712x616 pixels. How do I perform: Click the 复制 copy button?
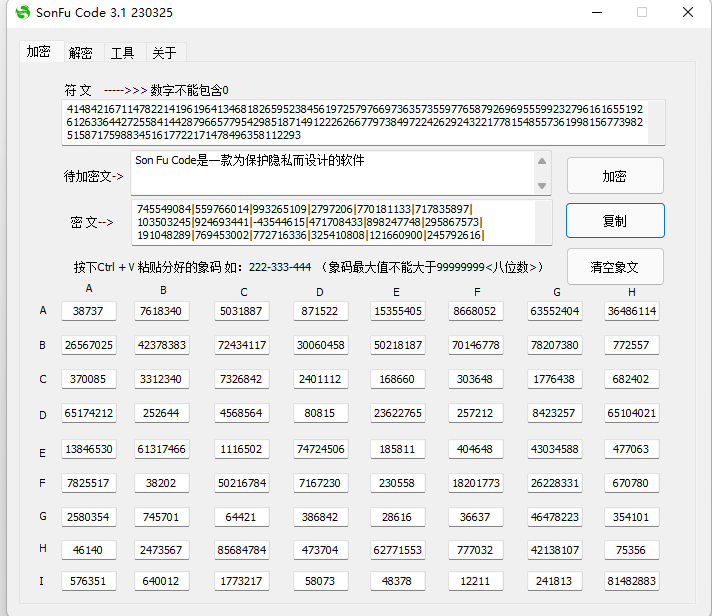614,221
